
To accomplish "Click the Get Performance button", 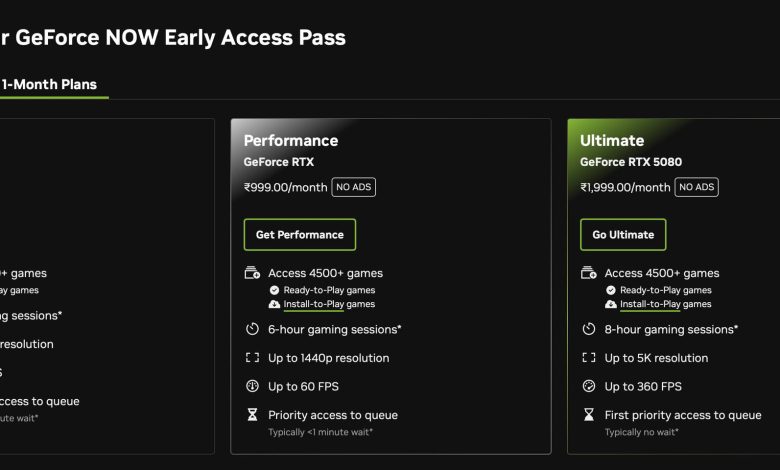I will [x=299, y=234].
